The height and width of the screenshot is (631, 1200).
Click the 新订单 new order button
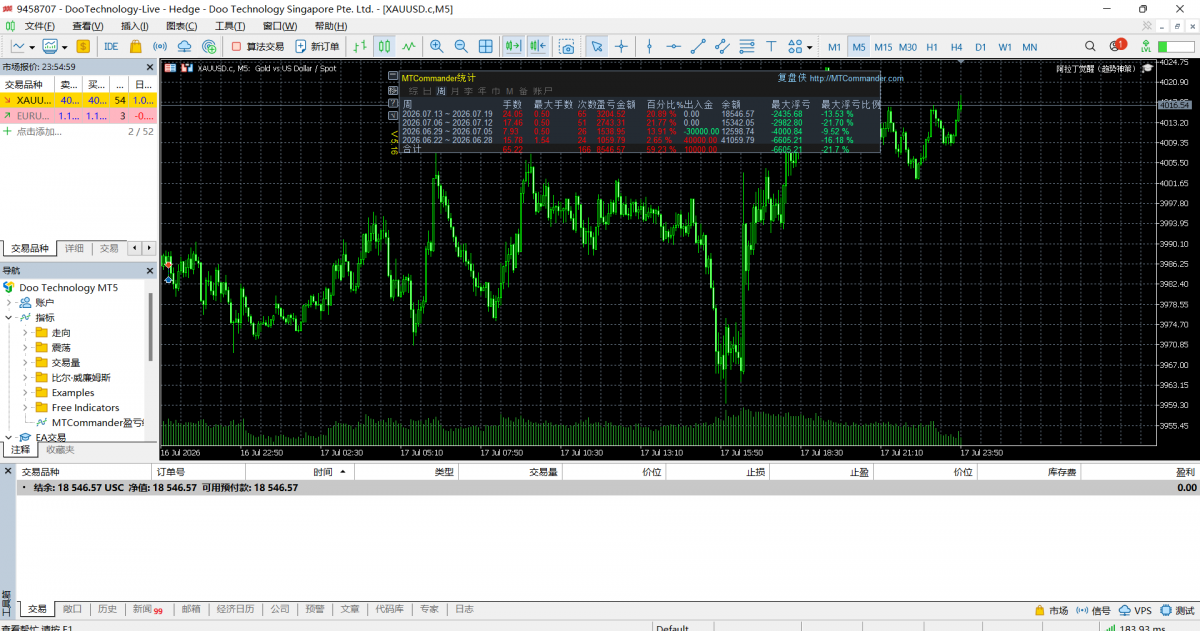[318, 46]
